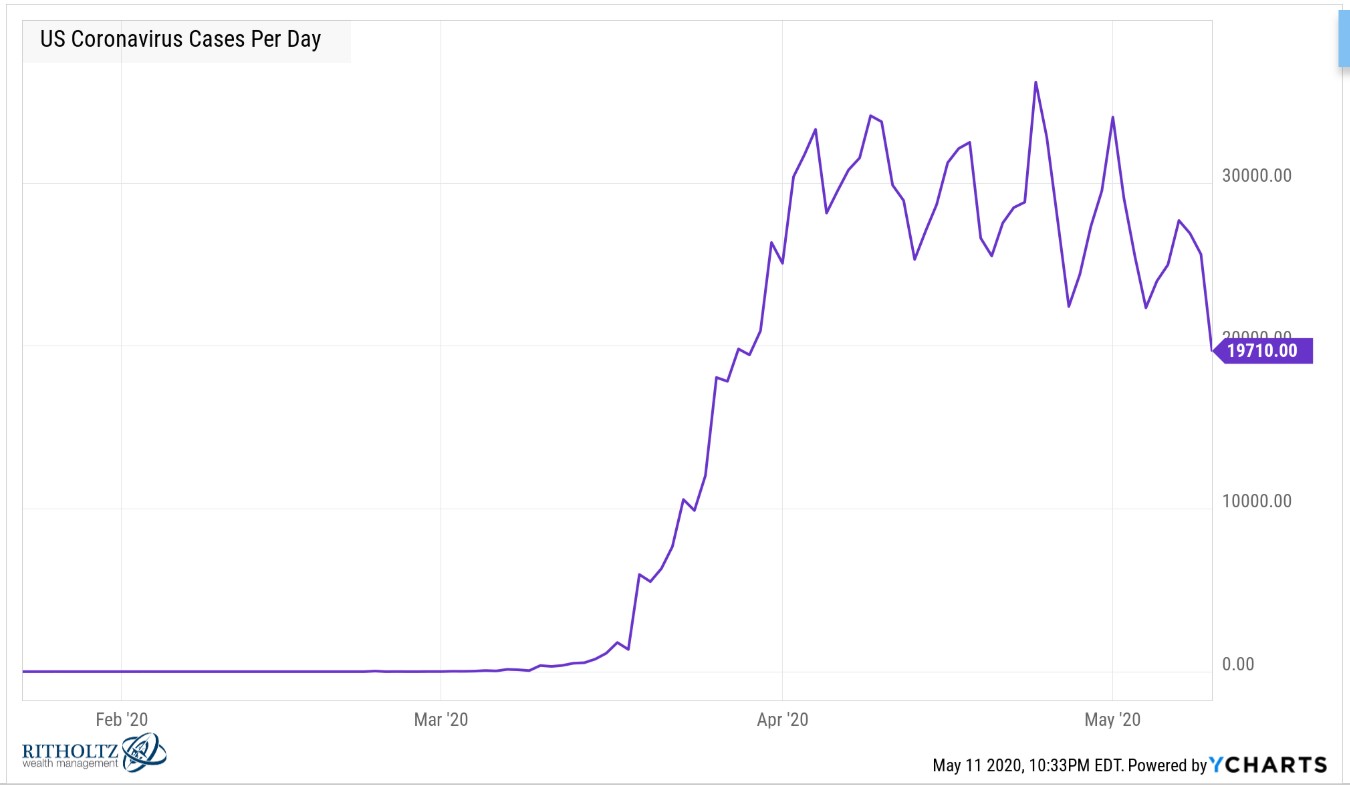
Task: Click the purple 19710.00 value flag
Action: 1262,351
